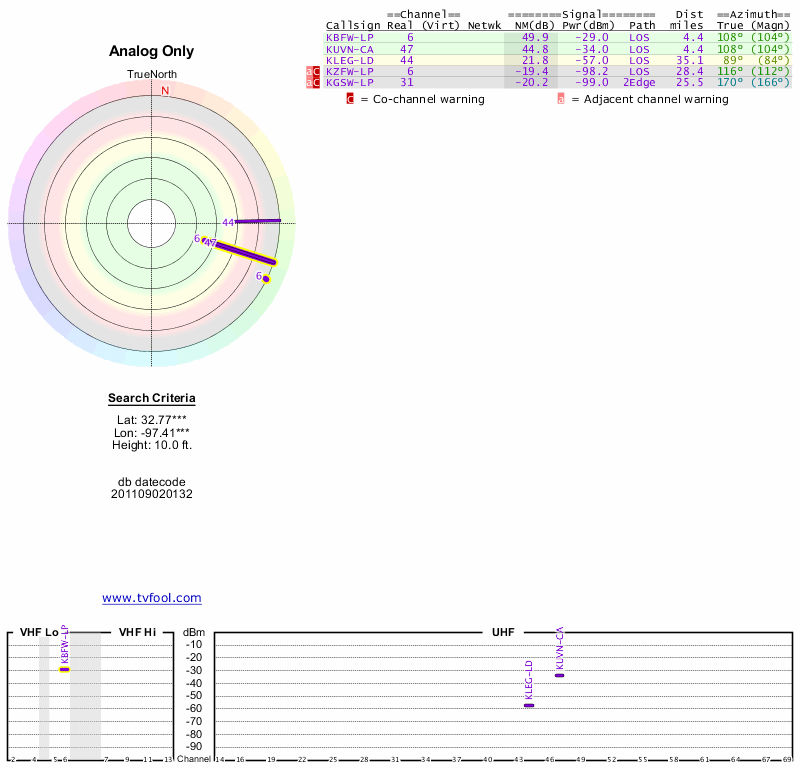
Task: Click the KUVN-CA signal bar in UHF chart
Action: 559,675
